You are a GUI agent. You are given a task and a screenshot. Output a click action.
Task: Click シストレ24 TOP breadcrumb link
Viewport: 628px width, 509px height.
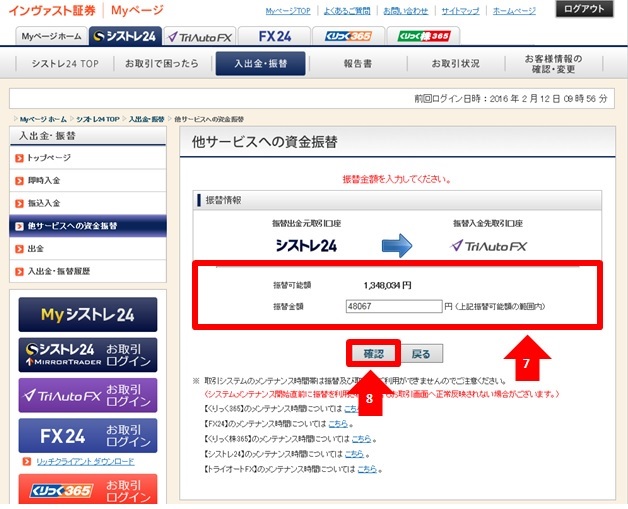(x=98, y=119)
